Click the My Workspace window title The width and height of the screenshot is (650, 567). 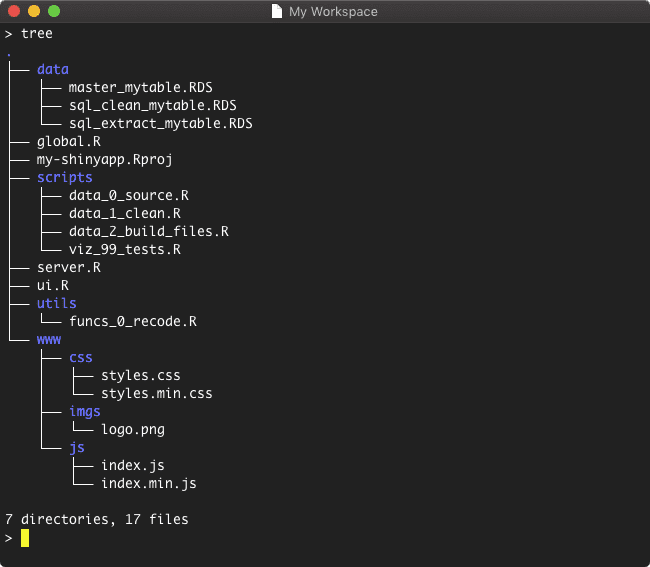333,12
